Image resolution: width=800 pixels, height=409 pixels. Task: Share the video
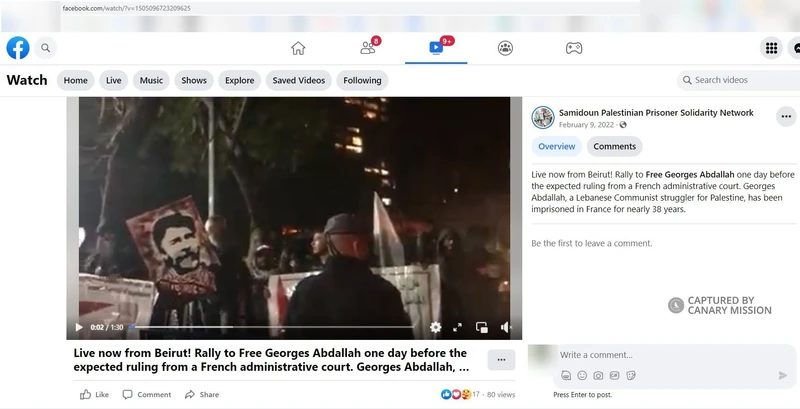tap(202, 394)
